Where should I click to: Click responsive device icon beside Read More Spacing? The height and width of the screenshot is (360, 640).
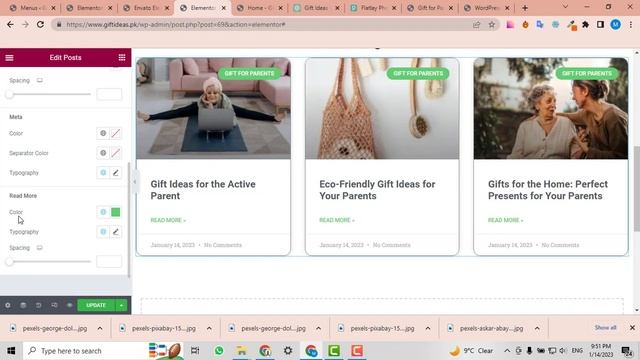coord(40,248)
